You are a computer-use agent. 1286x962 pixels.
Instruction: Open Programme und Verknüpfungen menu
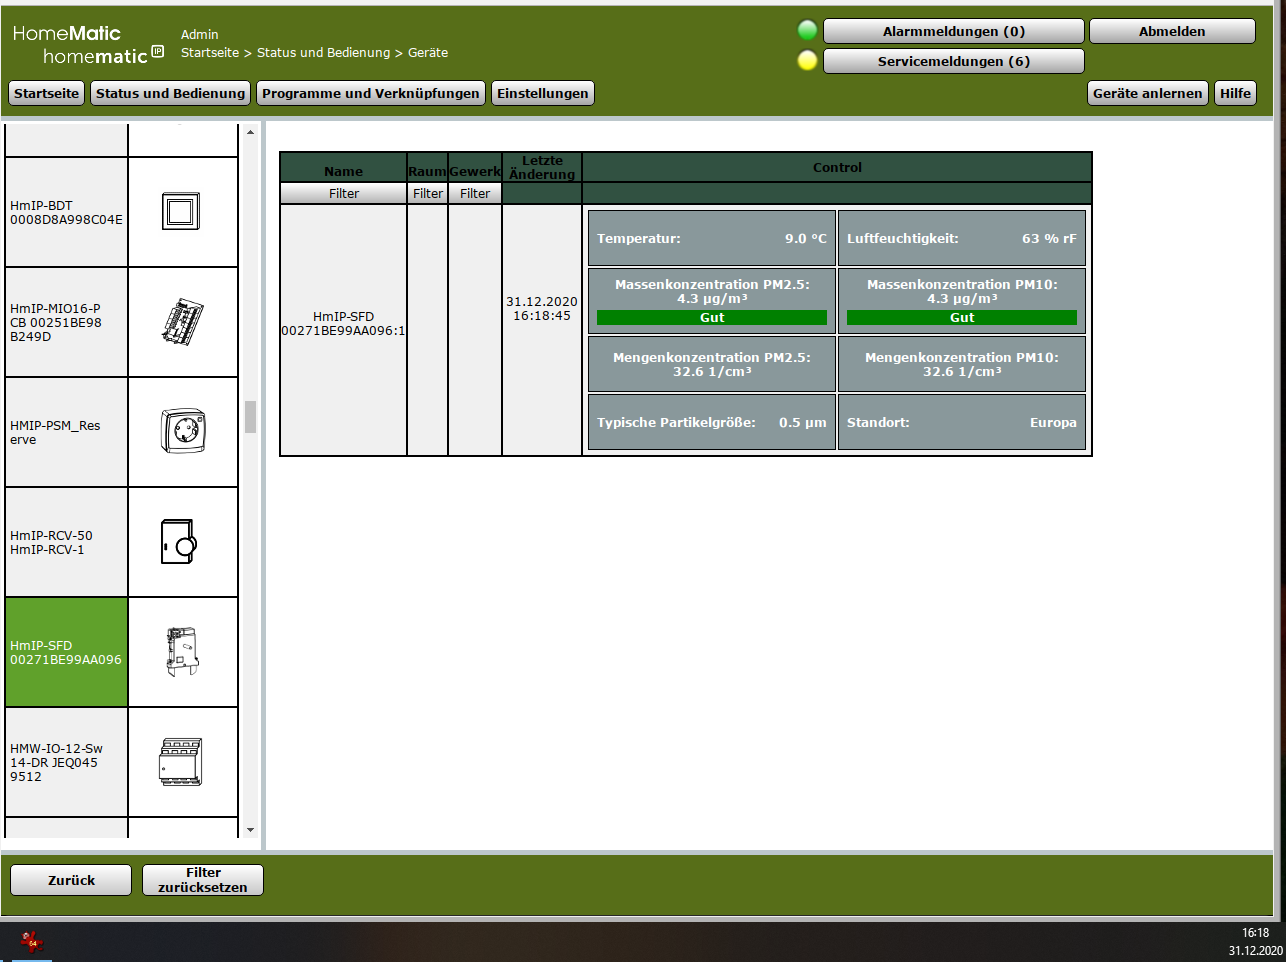click(371, 93)
